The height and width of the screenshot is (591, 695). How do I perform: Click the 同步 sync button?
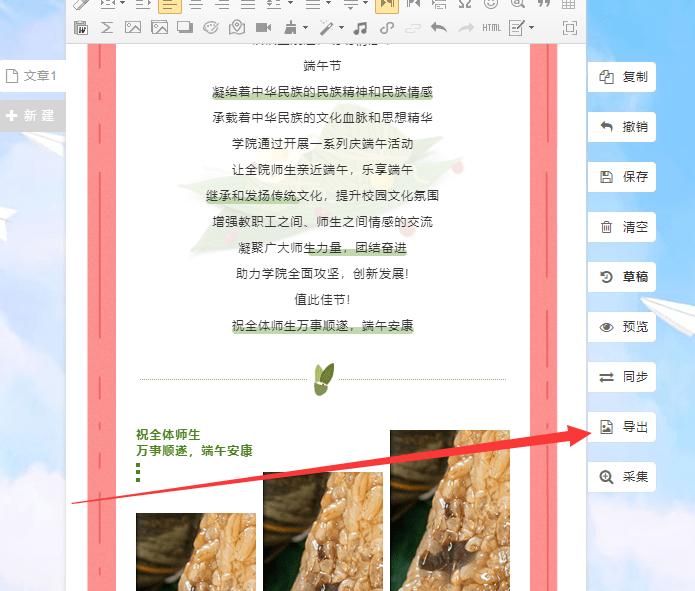coord(621,377)
